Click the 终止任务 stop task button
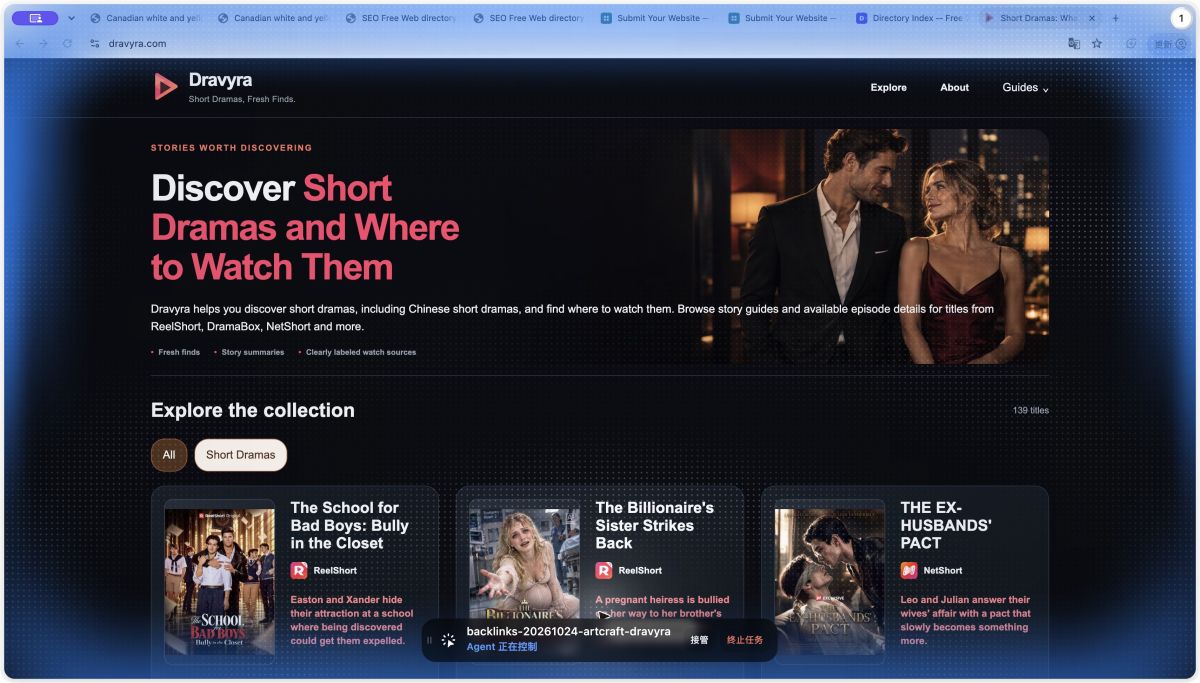The image size is (1200, 683). [745, 640]
